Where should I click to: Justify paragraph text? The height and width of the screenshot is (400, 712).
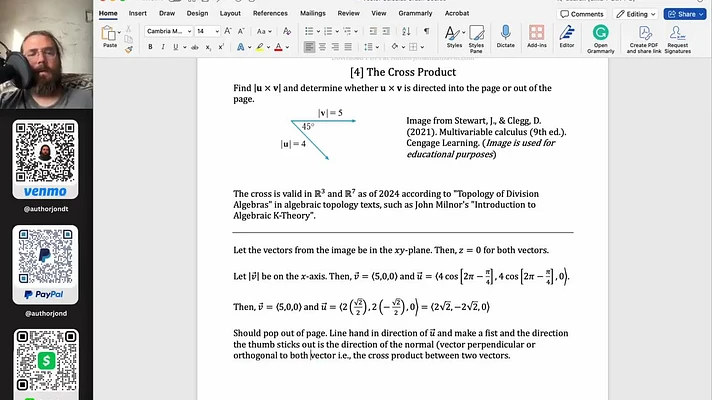click(348, 47)
